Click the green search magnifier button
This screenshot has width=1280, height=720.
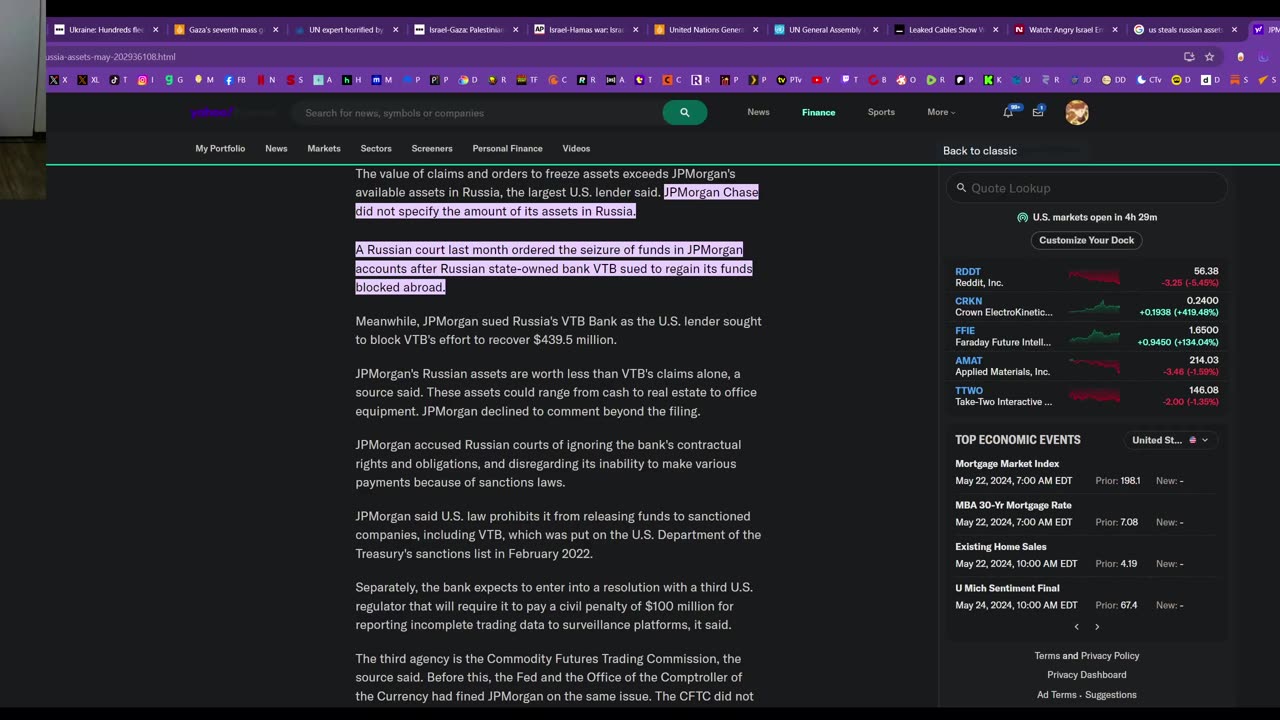point(684,112)
